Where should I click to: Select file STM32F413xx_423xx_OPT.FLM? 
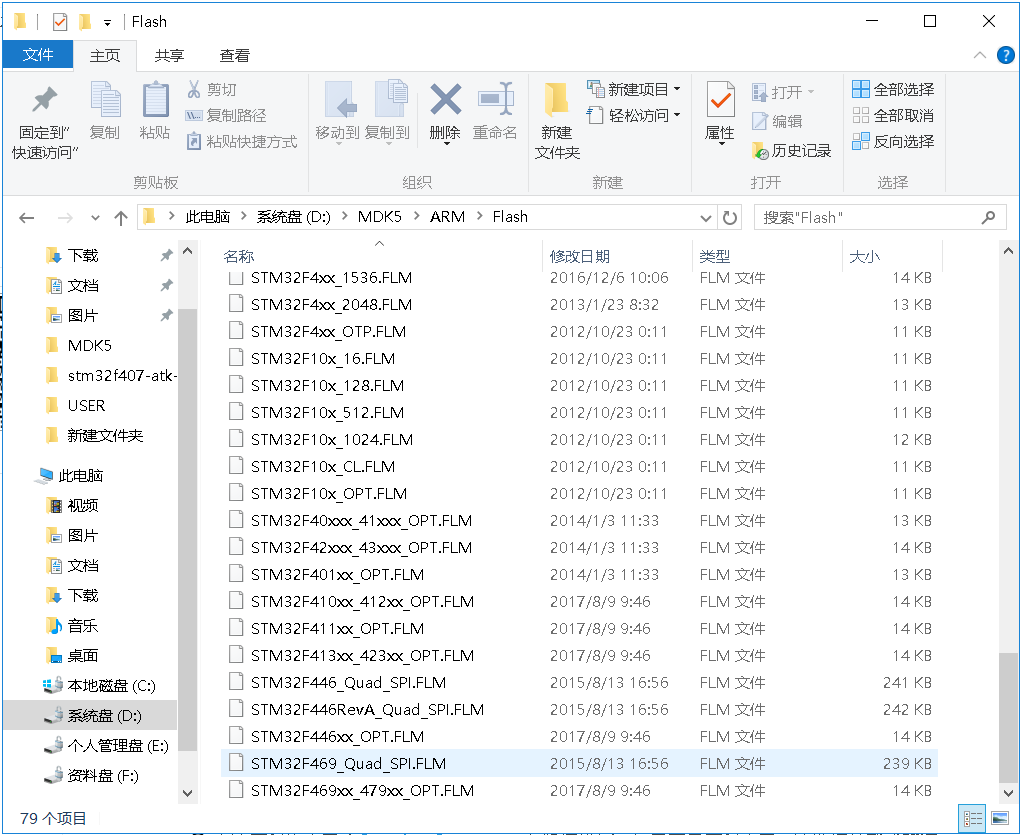[579, 656]
